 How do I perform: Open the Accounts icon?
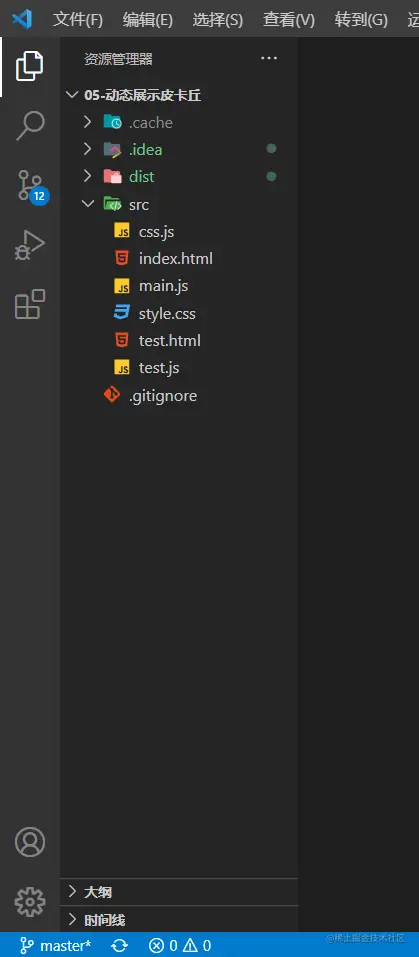pyautogui.click(x=29, y=842)
